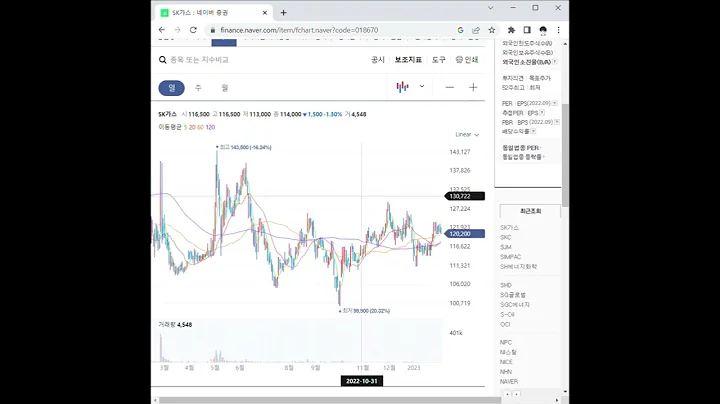The height and width of the screenshot is (404, 720).
Task: Open NHN in recent list
Action: coord(506,372)
